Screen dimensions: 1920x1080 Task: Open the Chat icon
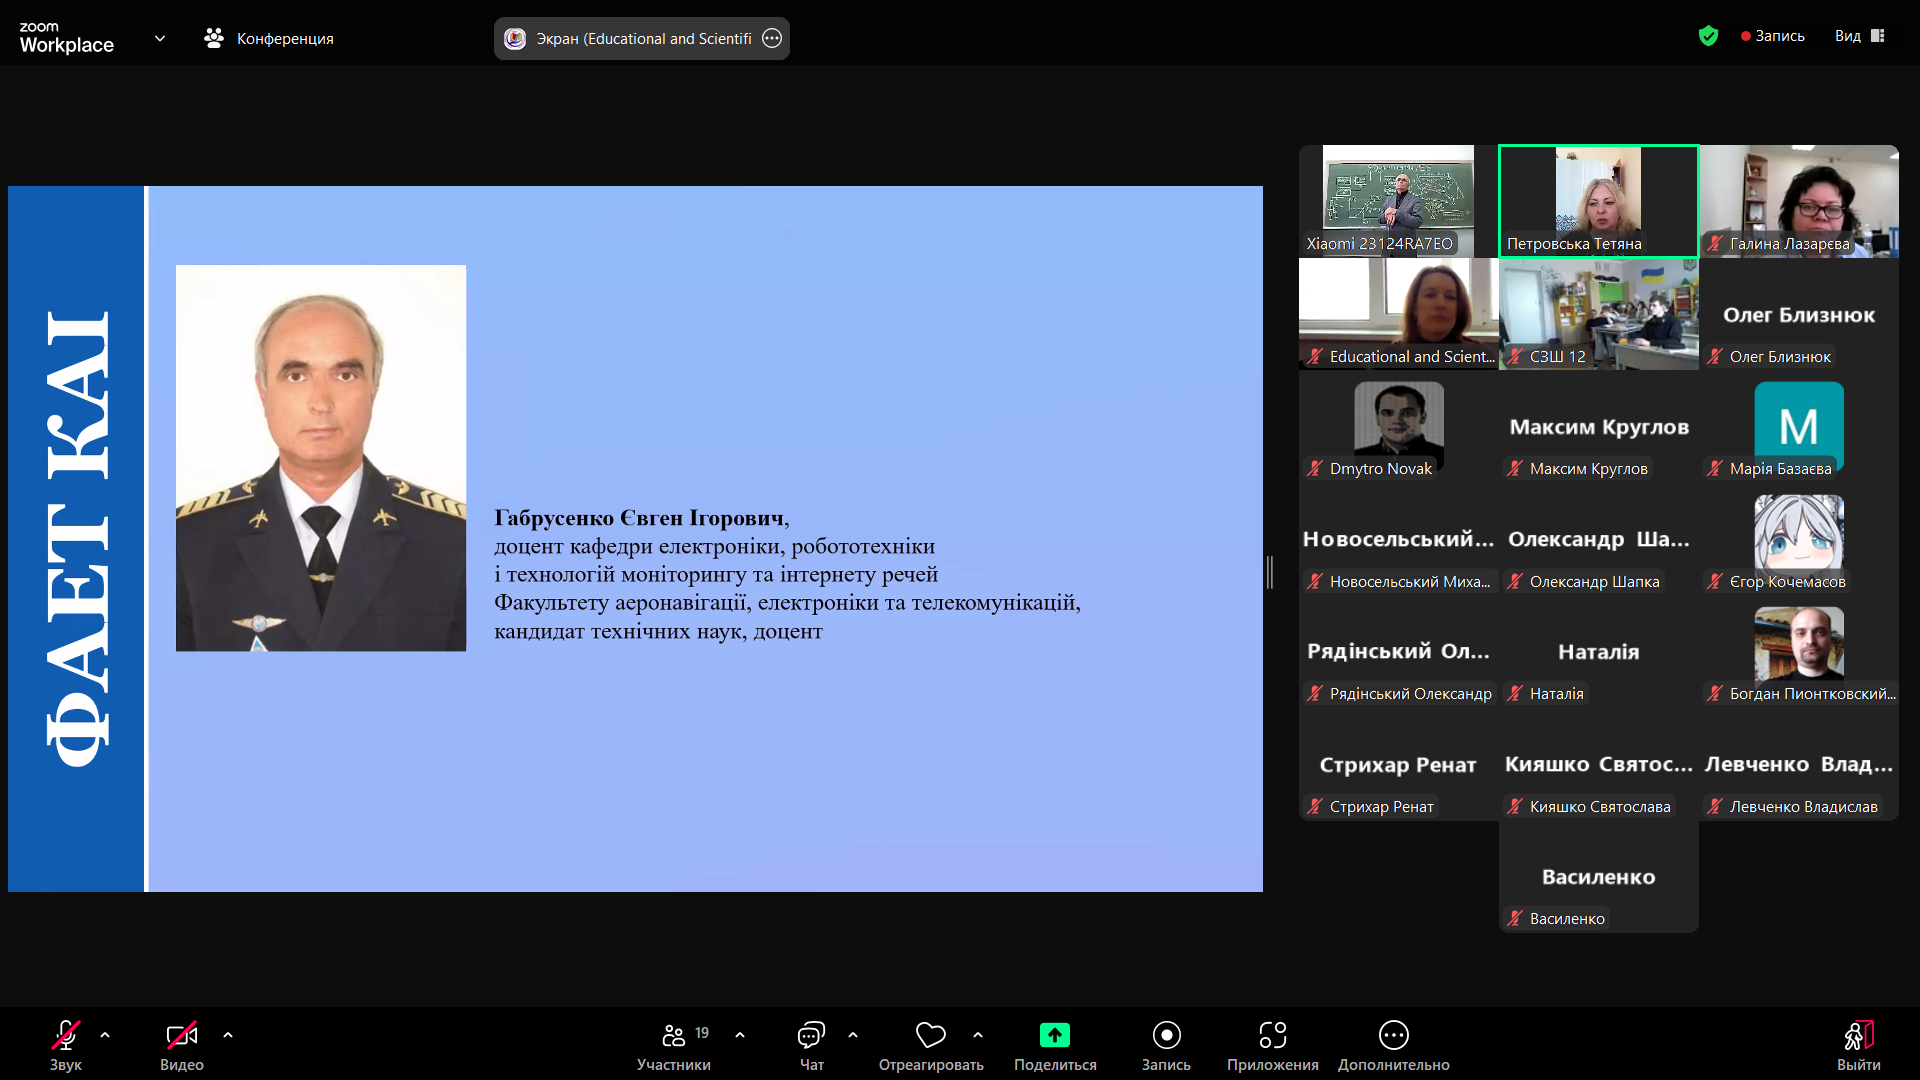click(x=811, y=1035)
